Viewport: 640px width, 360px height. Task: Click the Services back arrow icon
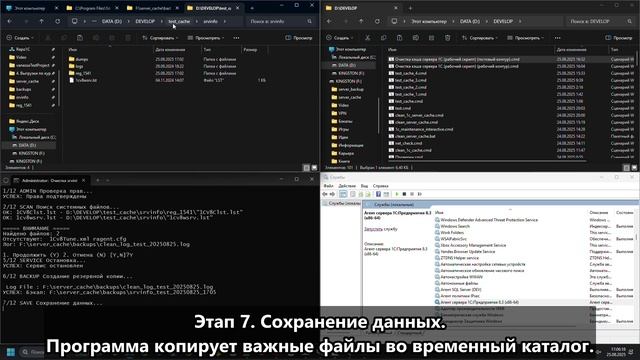coord(325,194)
